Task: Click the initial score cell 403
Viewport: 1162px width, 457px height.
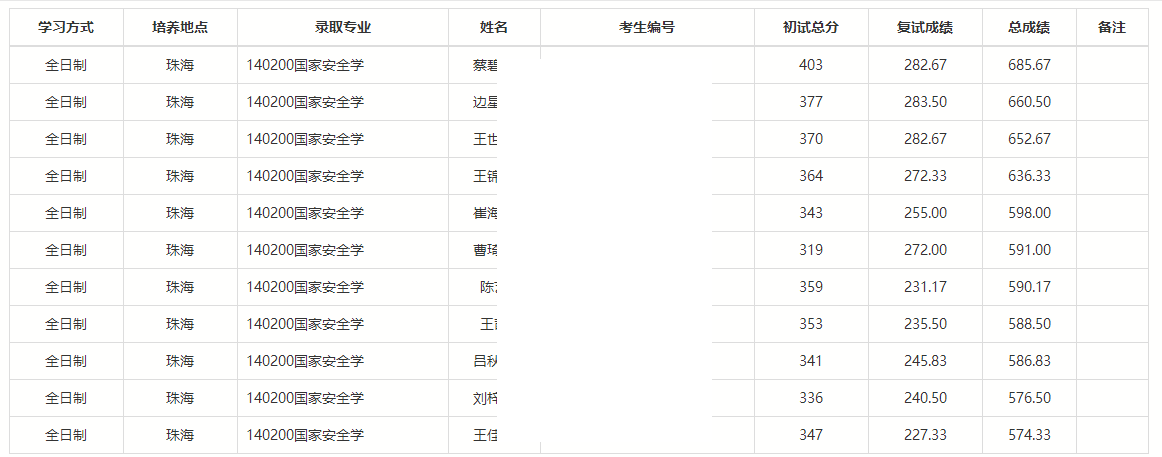Action: [x=811, y=65]
